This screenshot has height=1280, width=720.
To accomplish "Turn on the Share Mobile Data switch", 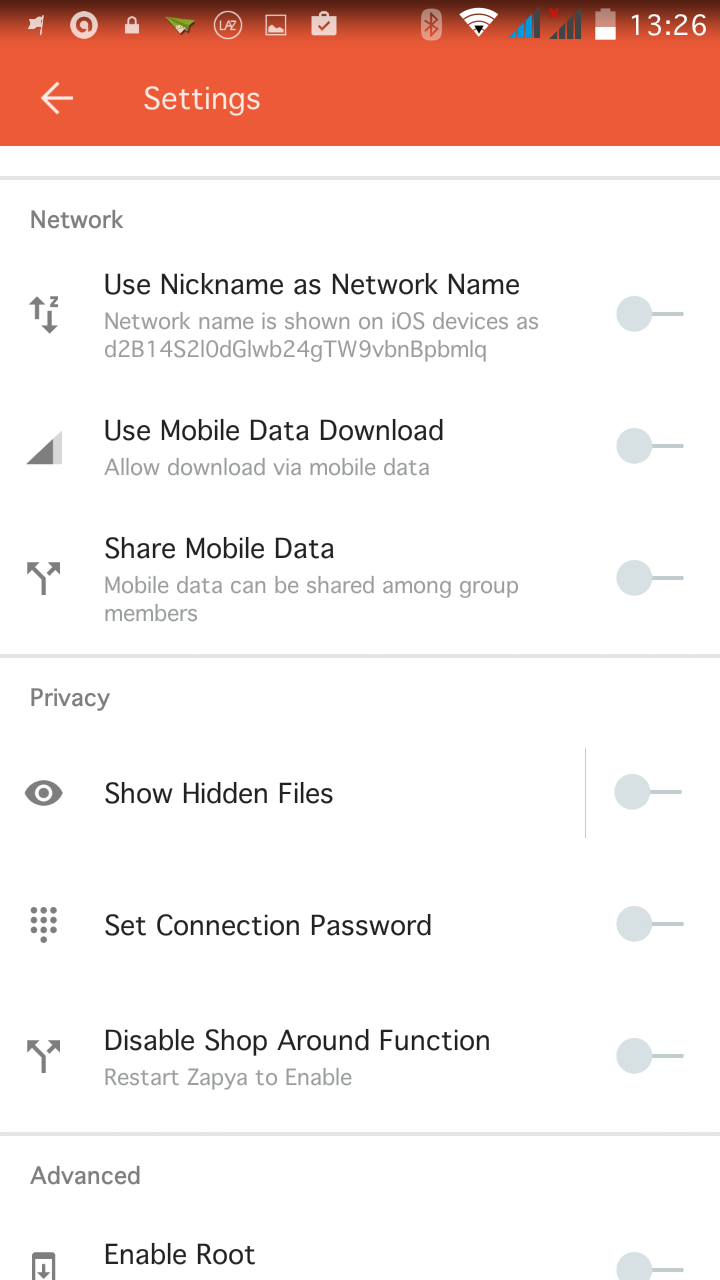I will coord(649,578).
